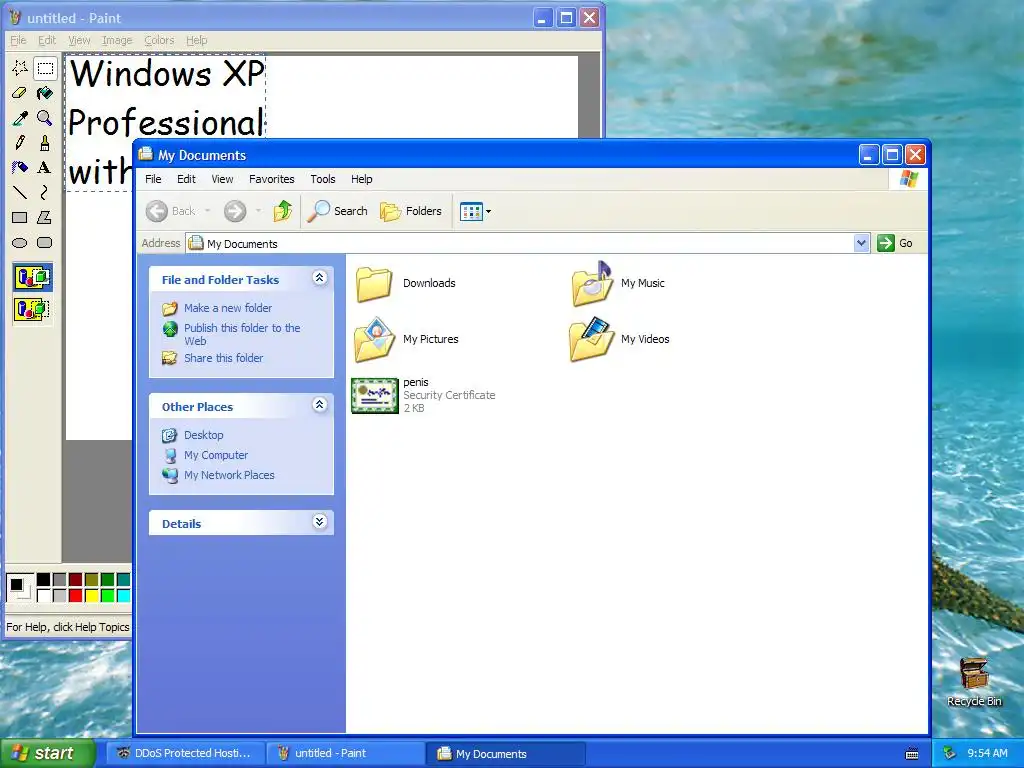Open the View menu in My Documents

click(222, 179)
